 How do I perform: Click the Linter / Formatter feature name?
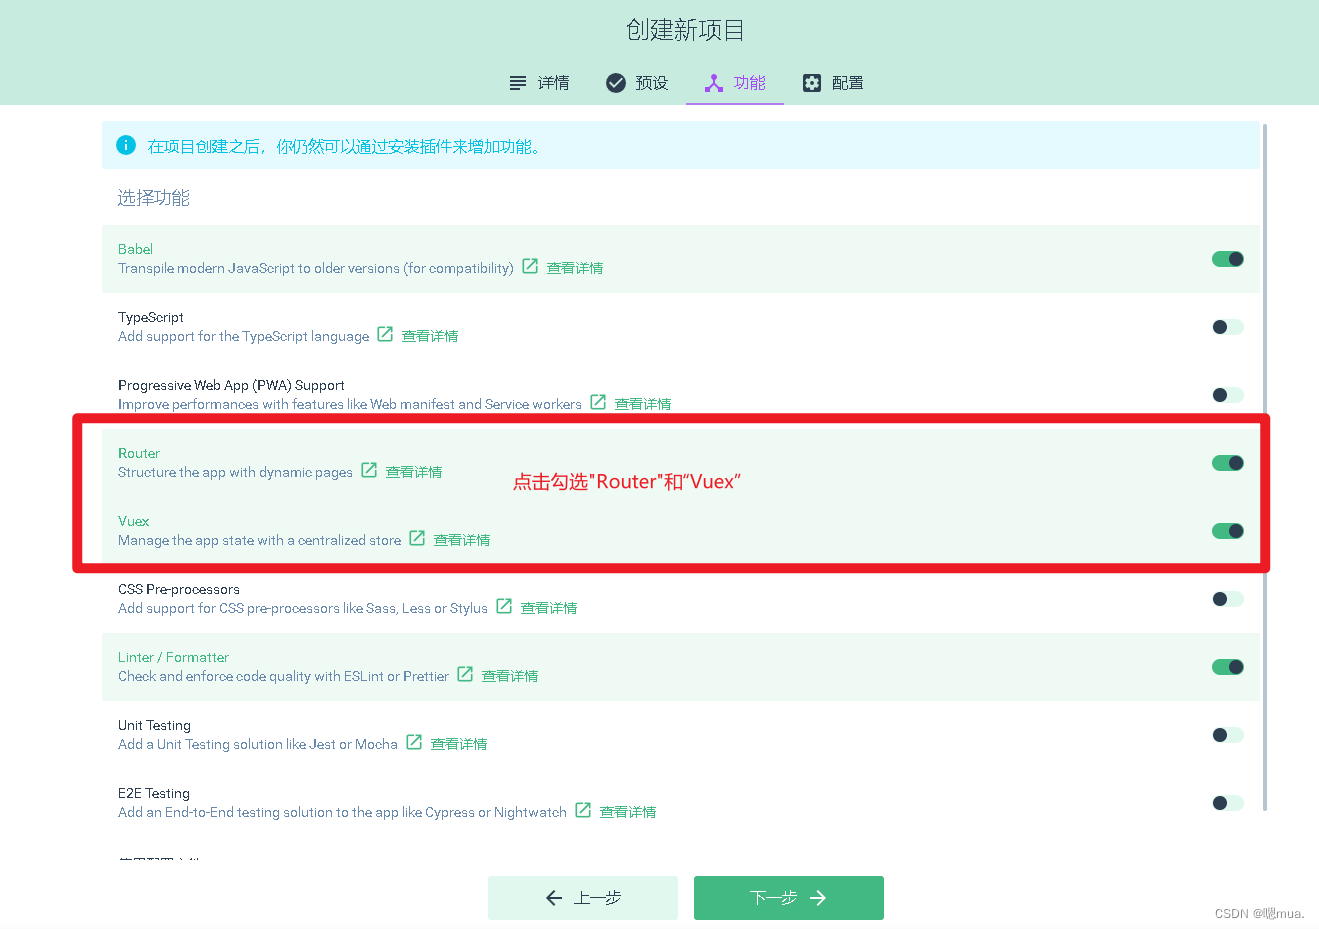pos(173,657)
